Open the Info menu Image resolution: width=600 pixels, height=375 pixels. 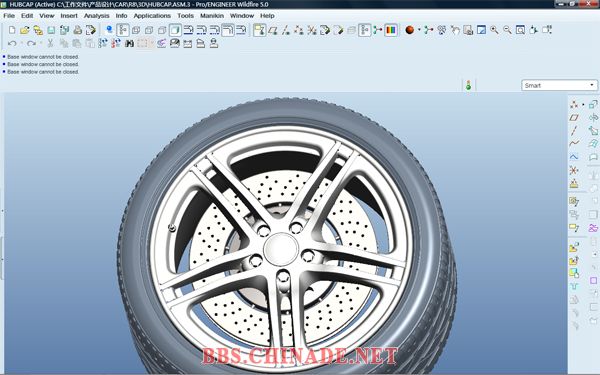[121, 16]
